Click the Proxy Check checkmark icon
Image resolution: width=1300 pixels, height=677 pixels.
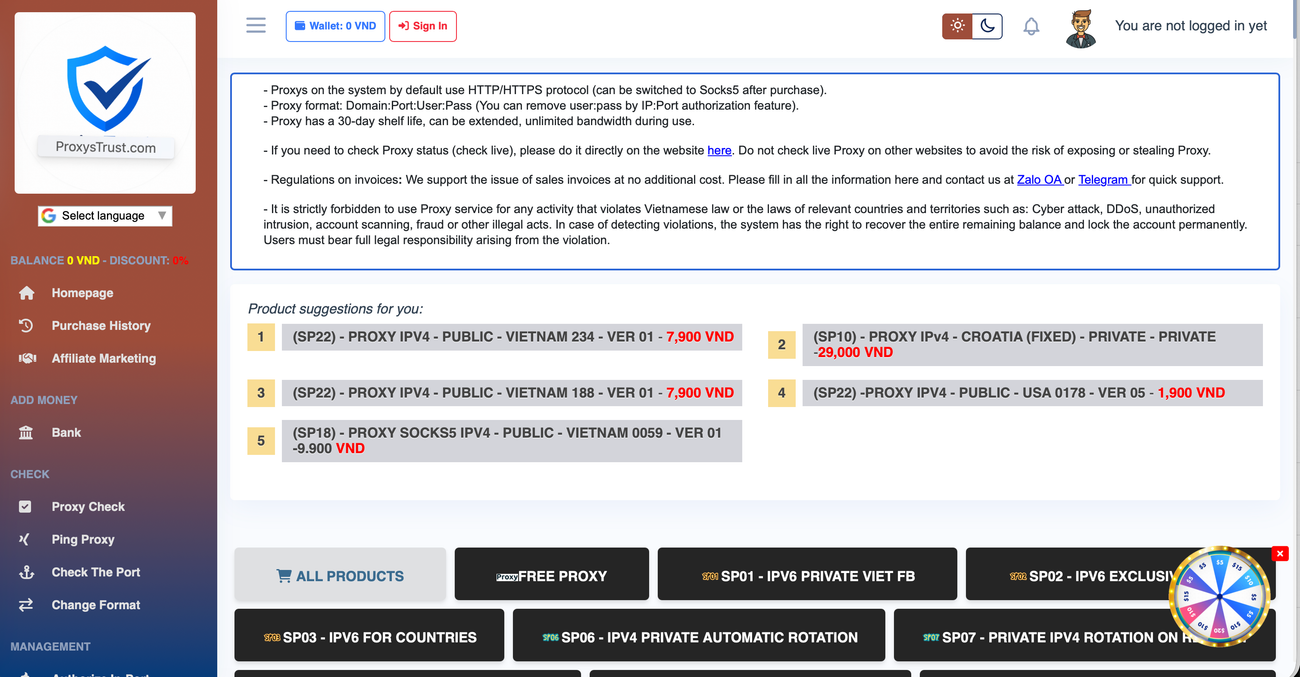tap(26, 507)
